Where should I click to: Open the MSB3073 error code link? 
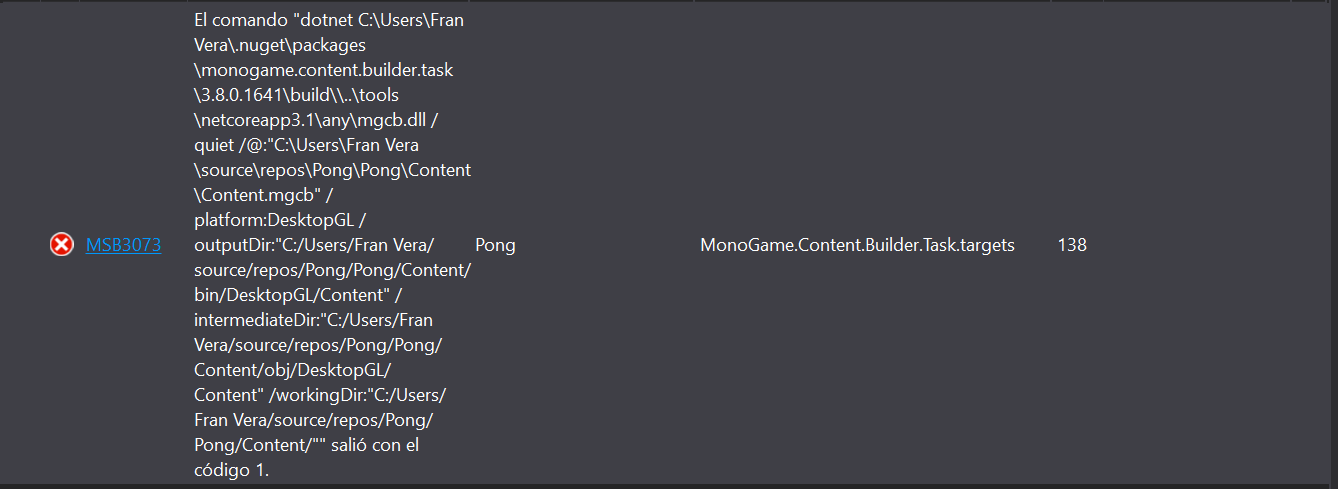[x=123, y=245]
